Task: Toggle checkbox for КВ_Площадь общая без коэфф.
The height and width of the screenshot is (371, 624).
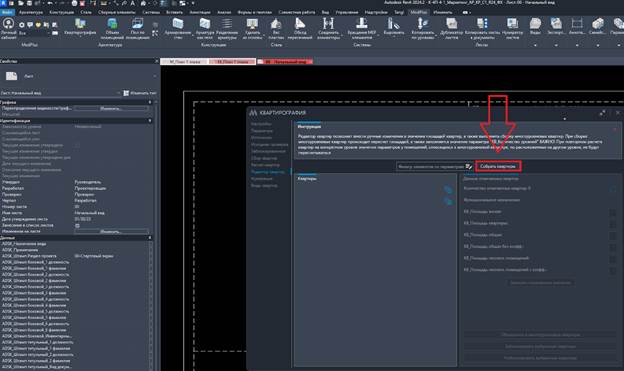Action: 612,247
